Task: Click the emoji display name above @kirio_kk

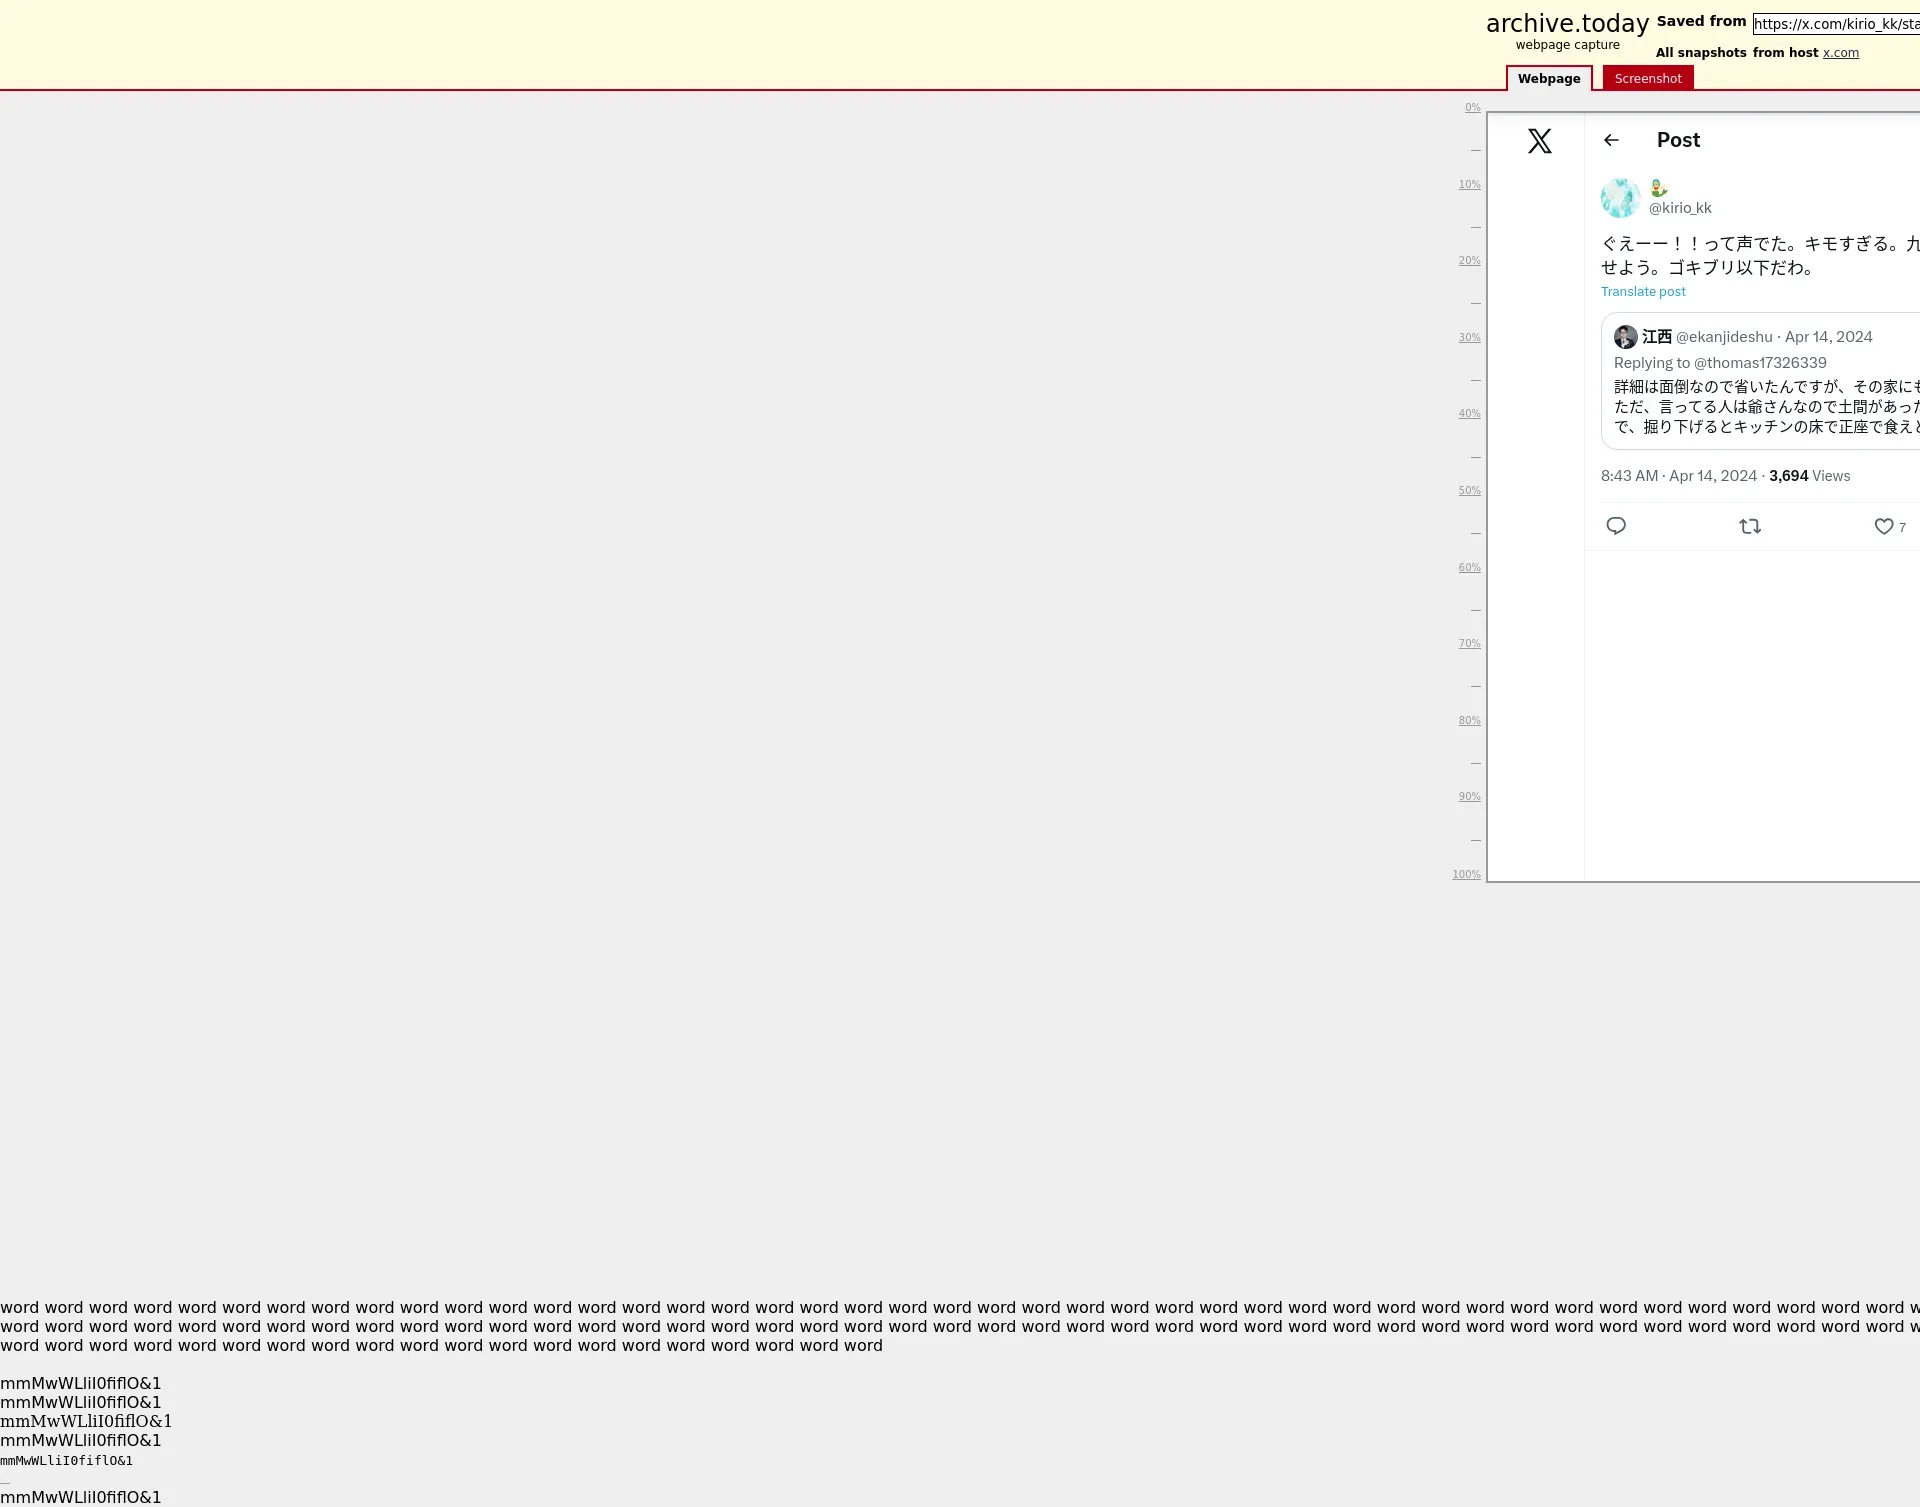Action: [x=1658, y=188]
